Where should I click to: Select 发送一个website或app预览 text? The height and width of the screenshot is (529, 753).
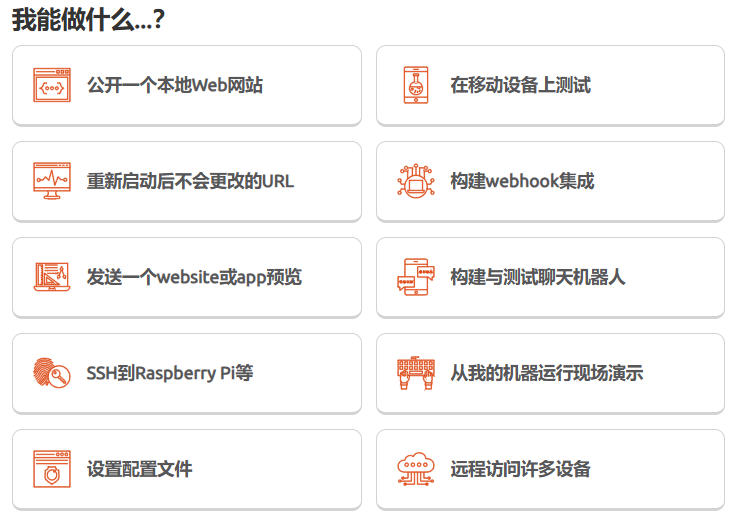[x=194, y=277]
